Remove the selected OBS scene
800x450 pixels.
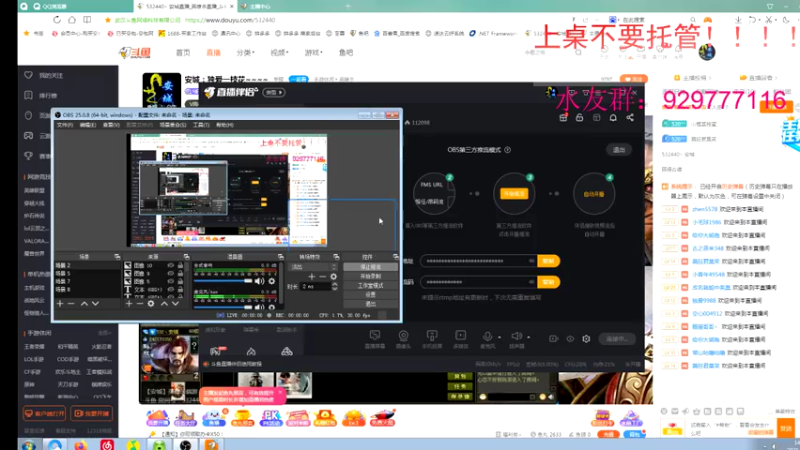click(71, 304)
